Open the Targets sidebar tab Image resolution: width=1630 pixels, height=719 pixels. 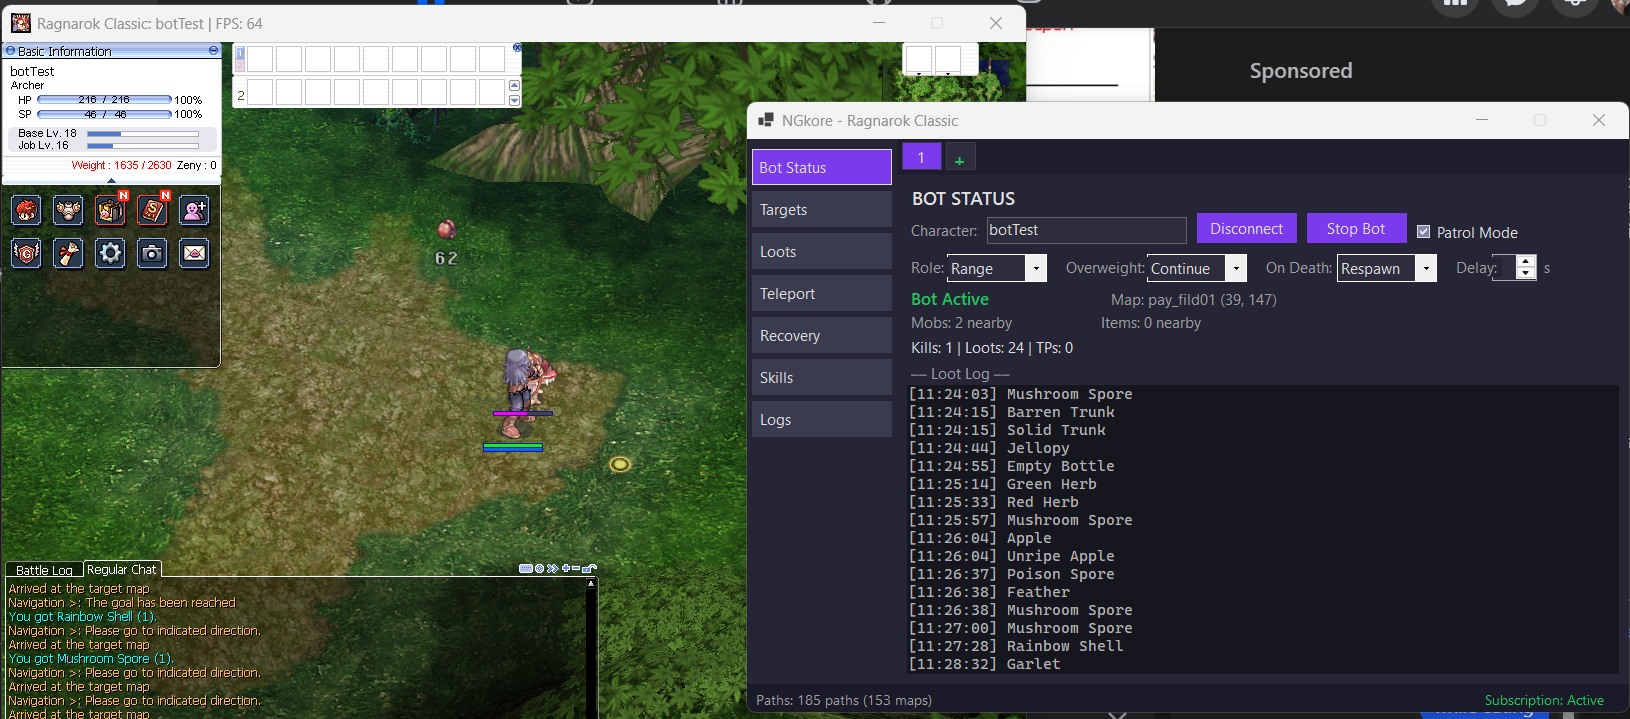[822, 209]
